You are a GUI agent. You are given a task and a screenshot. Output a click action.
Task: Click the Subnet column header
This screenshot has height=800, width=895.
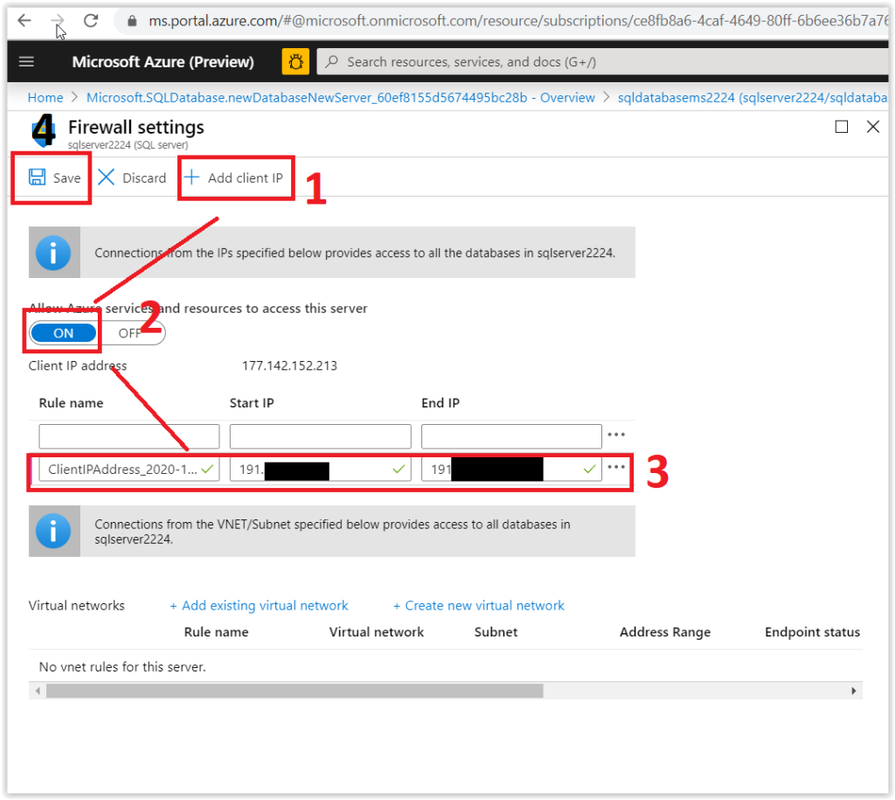tap(496, 632)
